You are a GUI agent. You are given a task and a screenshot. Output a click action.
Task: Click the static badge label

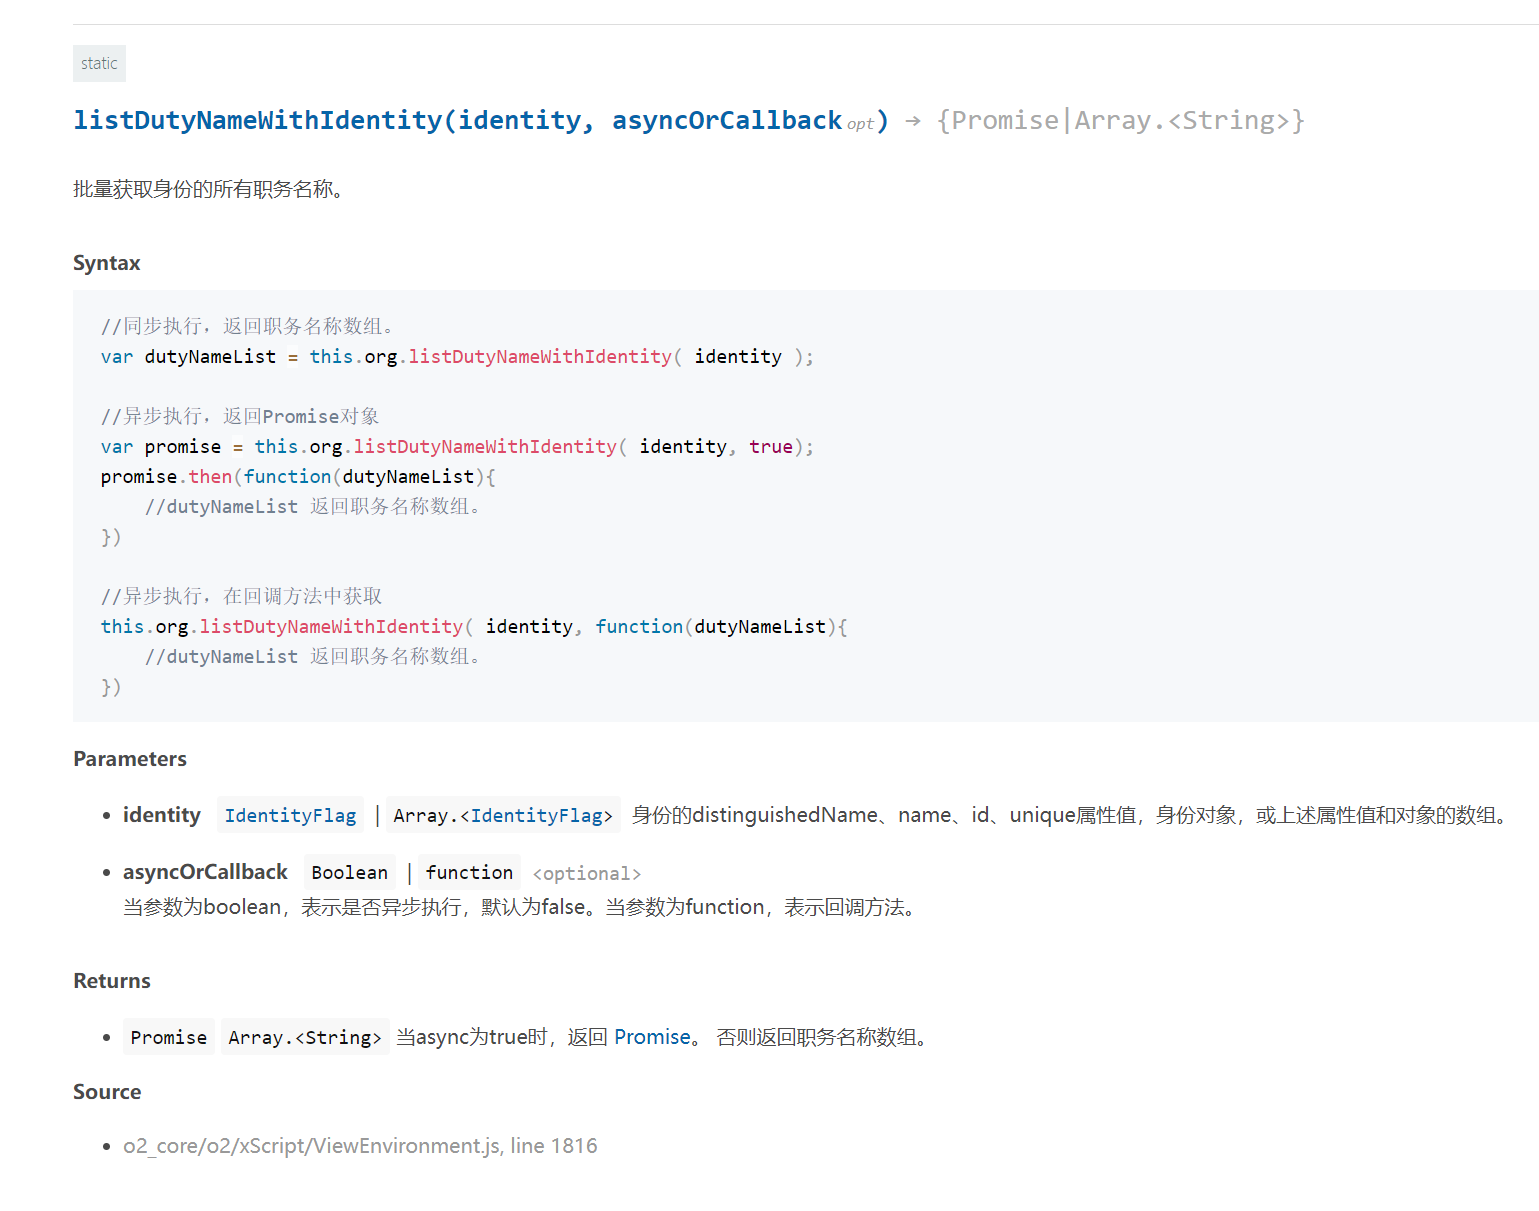[99, 63]
